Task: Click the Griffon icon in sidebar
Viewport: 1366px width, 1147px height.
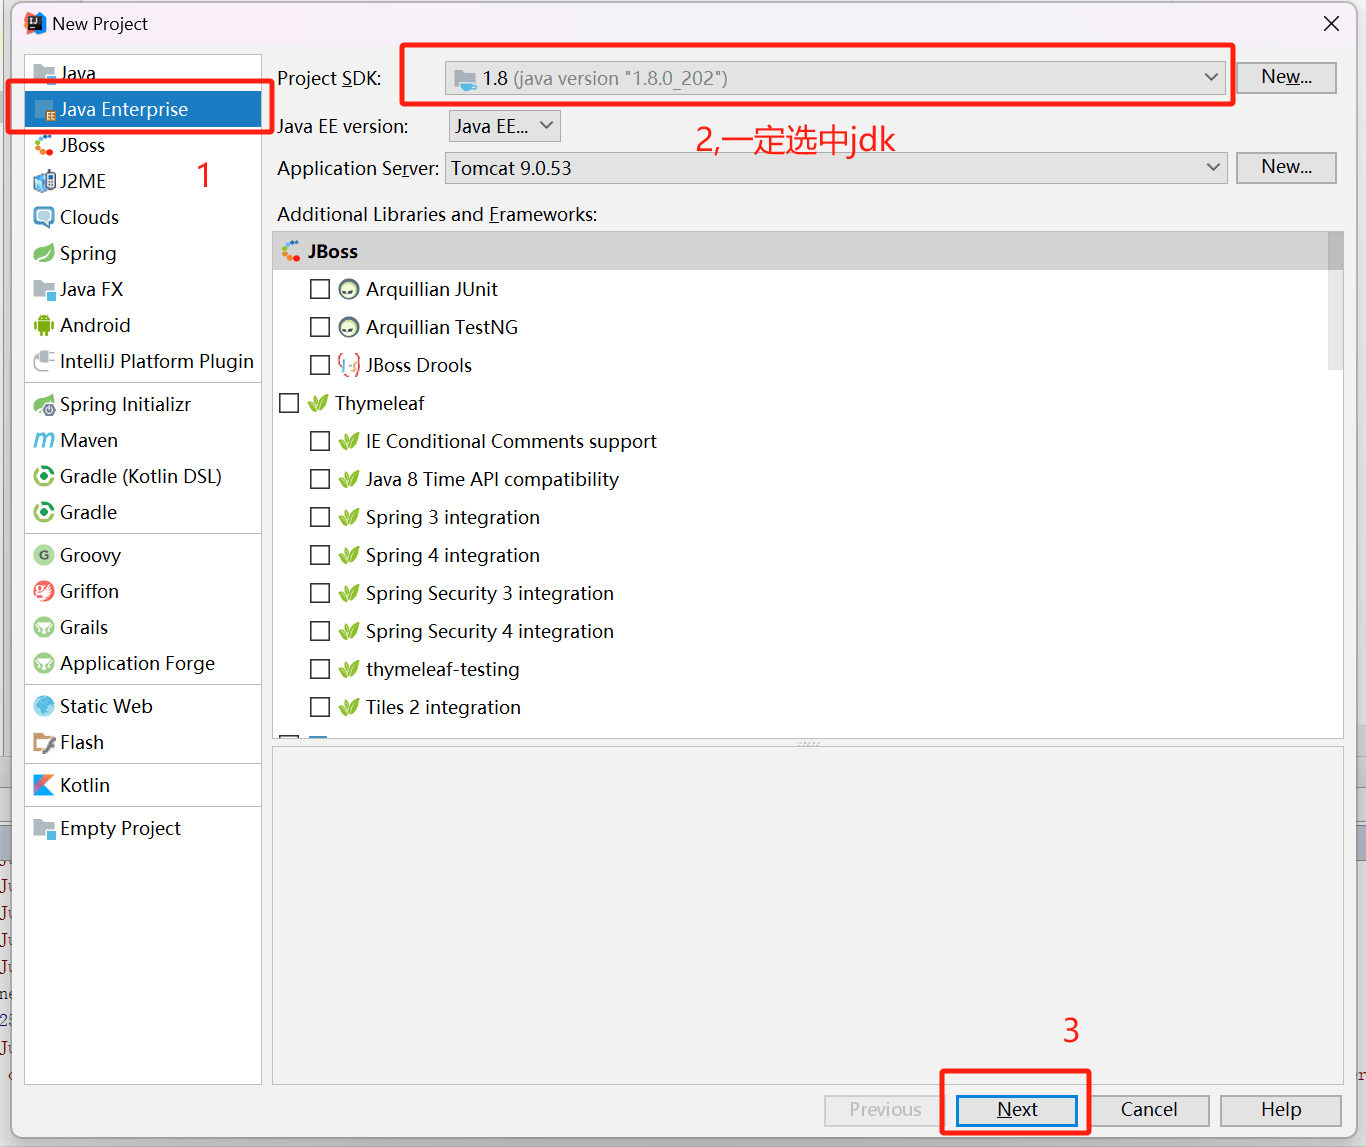Action: point(44,592)
